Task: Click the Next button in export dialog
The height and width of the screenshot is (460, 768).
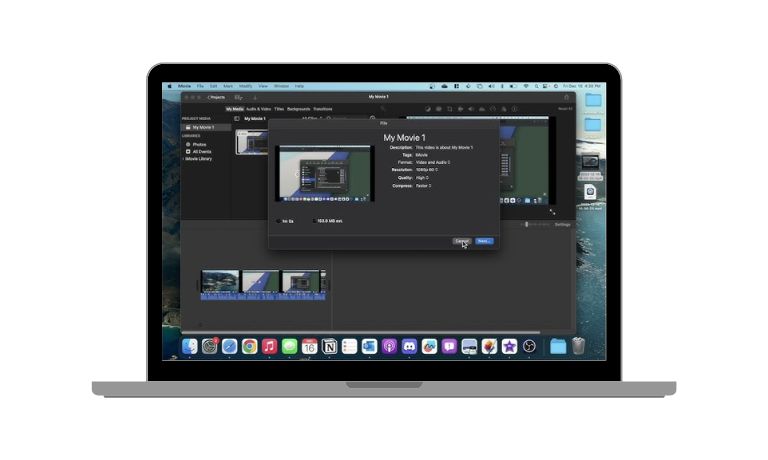Action: pyautogui.click(x=484, y=241)
